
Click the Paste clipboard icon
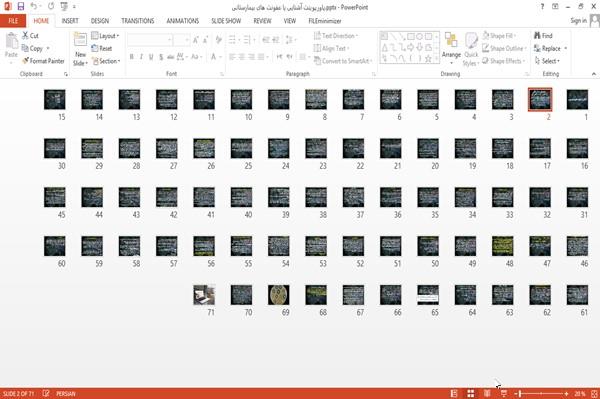tap(11, 41)
